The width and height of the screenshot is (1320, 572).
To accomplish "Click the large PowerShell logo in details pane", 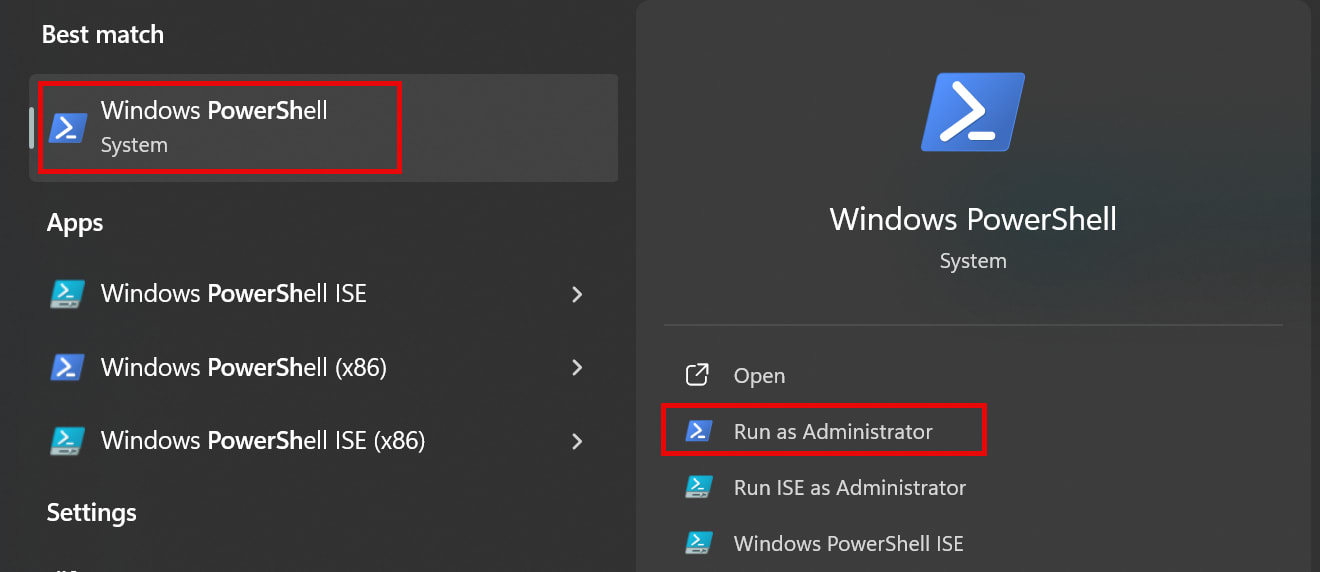I will [x=973, y=111].
